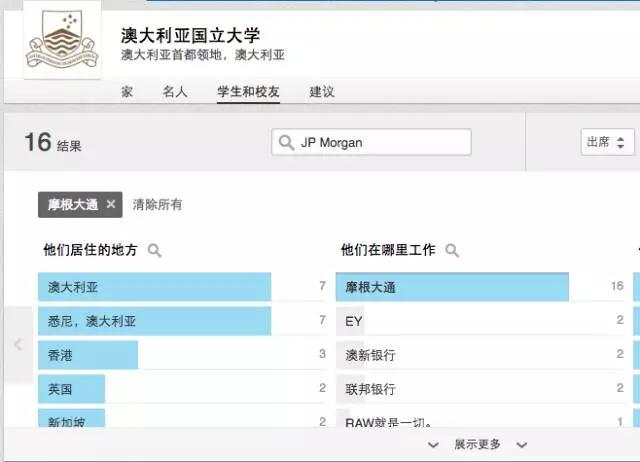Click the down chevron right of 展示更多
Screen dimensions: 640x462
521,445
